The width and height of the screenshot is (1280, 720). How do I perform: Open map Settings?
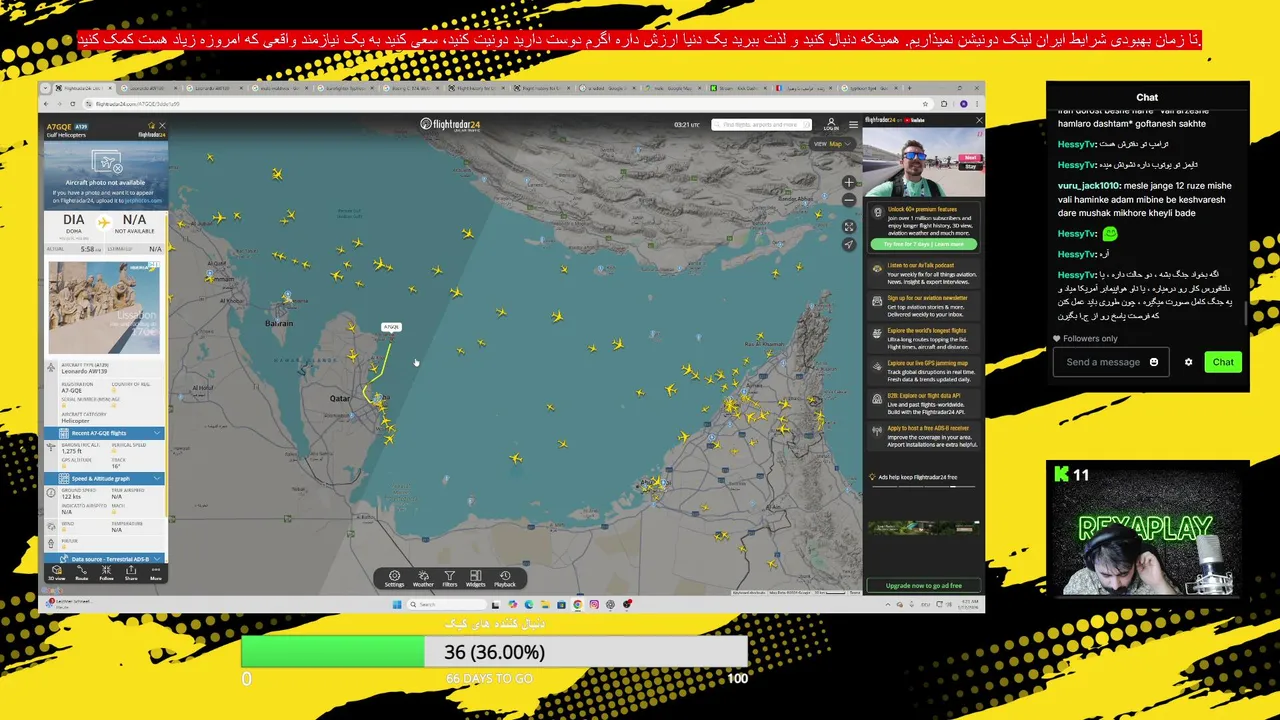(394, 578)
